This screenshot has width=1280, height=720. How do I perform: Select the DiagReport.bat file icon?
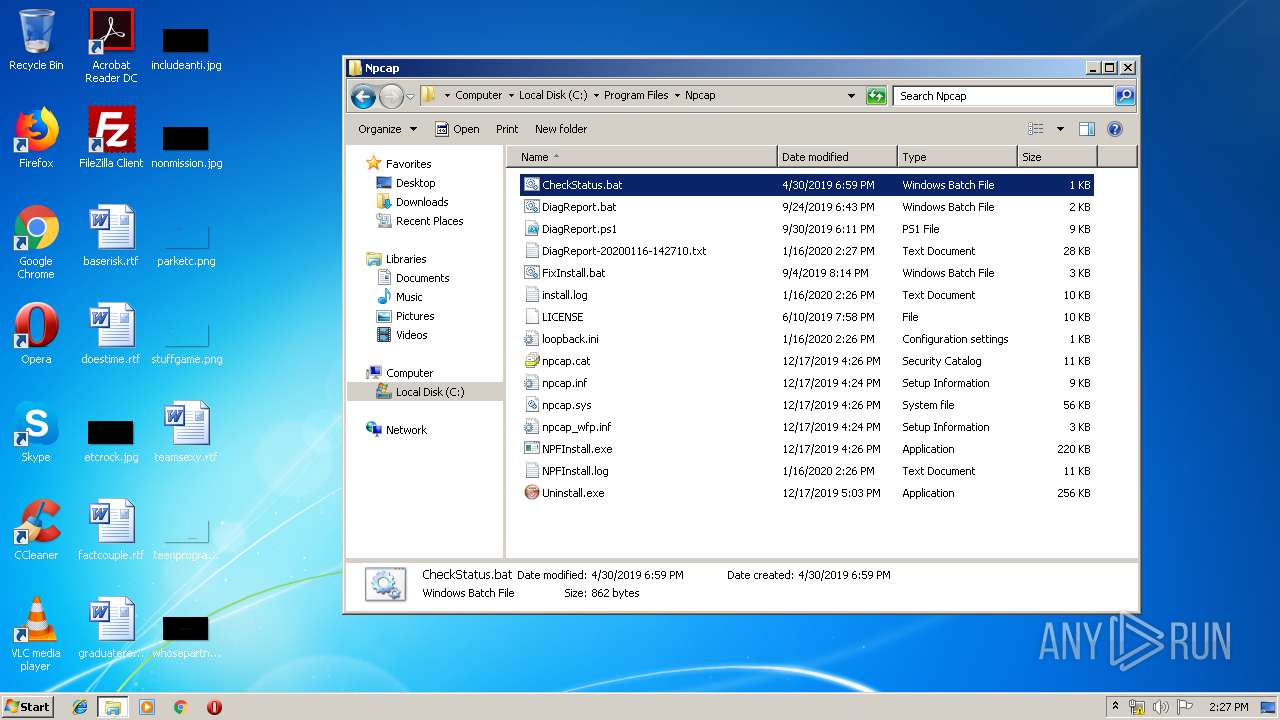532,207
